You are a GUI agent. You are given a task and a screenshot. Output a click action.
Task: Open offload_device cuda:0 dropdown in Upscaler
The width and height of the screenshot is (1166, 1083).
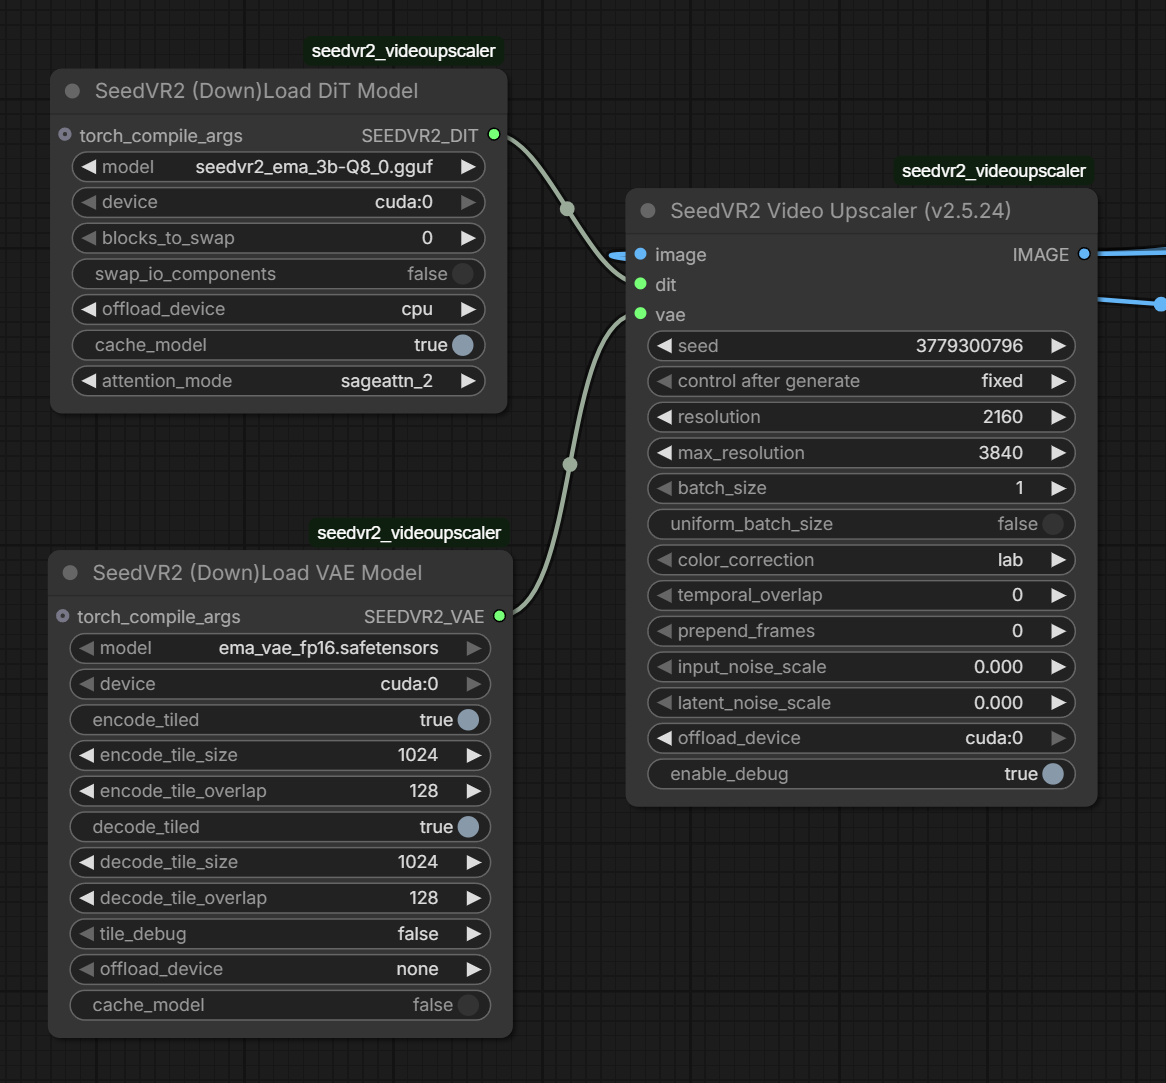pos(862,739)
